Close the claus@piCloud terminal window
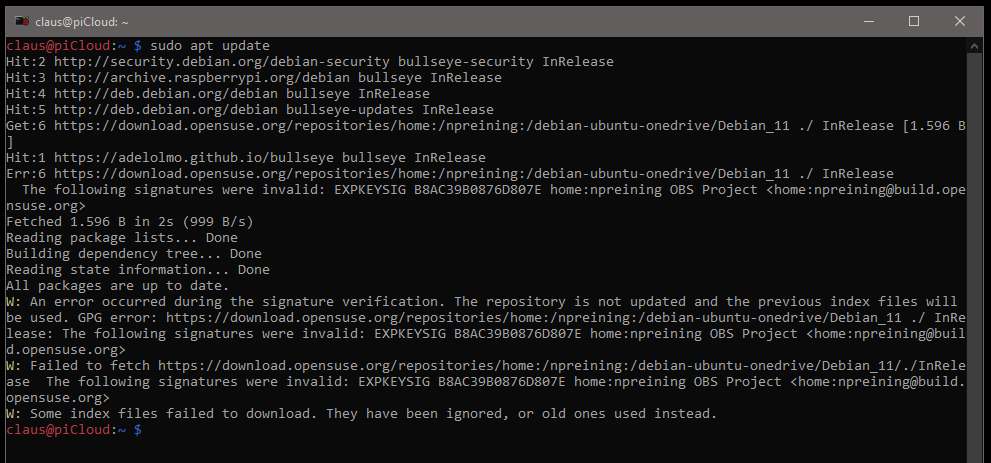 [x=959, y=21]
